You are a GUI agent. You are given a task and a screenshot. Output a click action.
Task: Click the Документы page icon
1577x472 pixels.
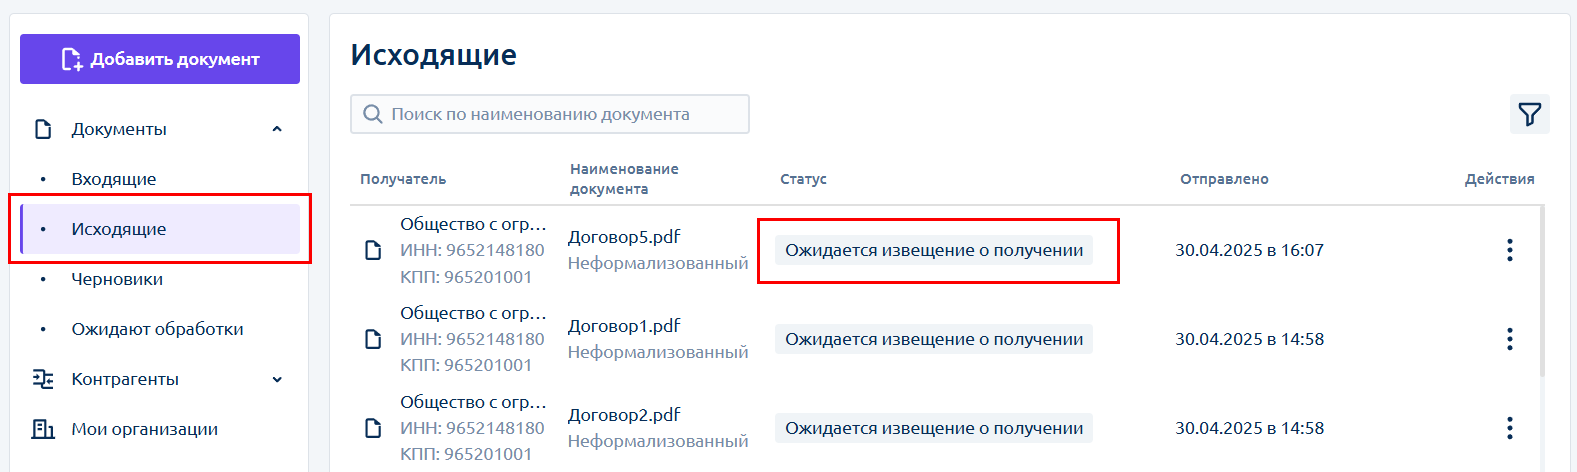(43, 129)
